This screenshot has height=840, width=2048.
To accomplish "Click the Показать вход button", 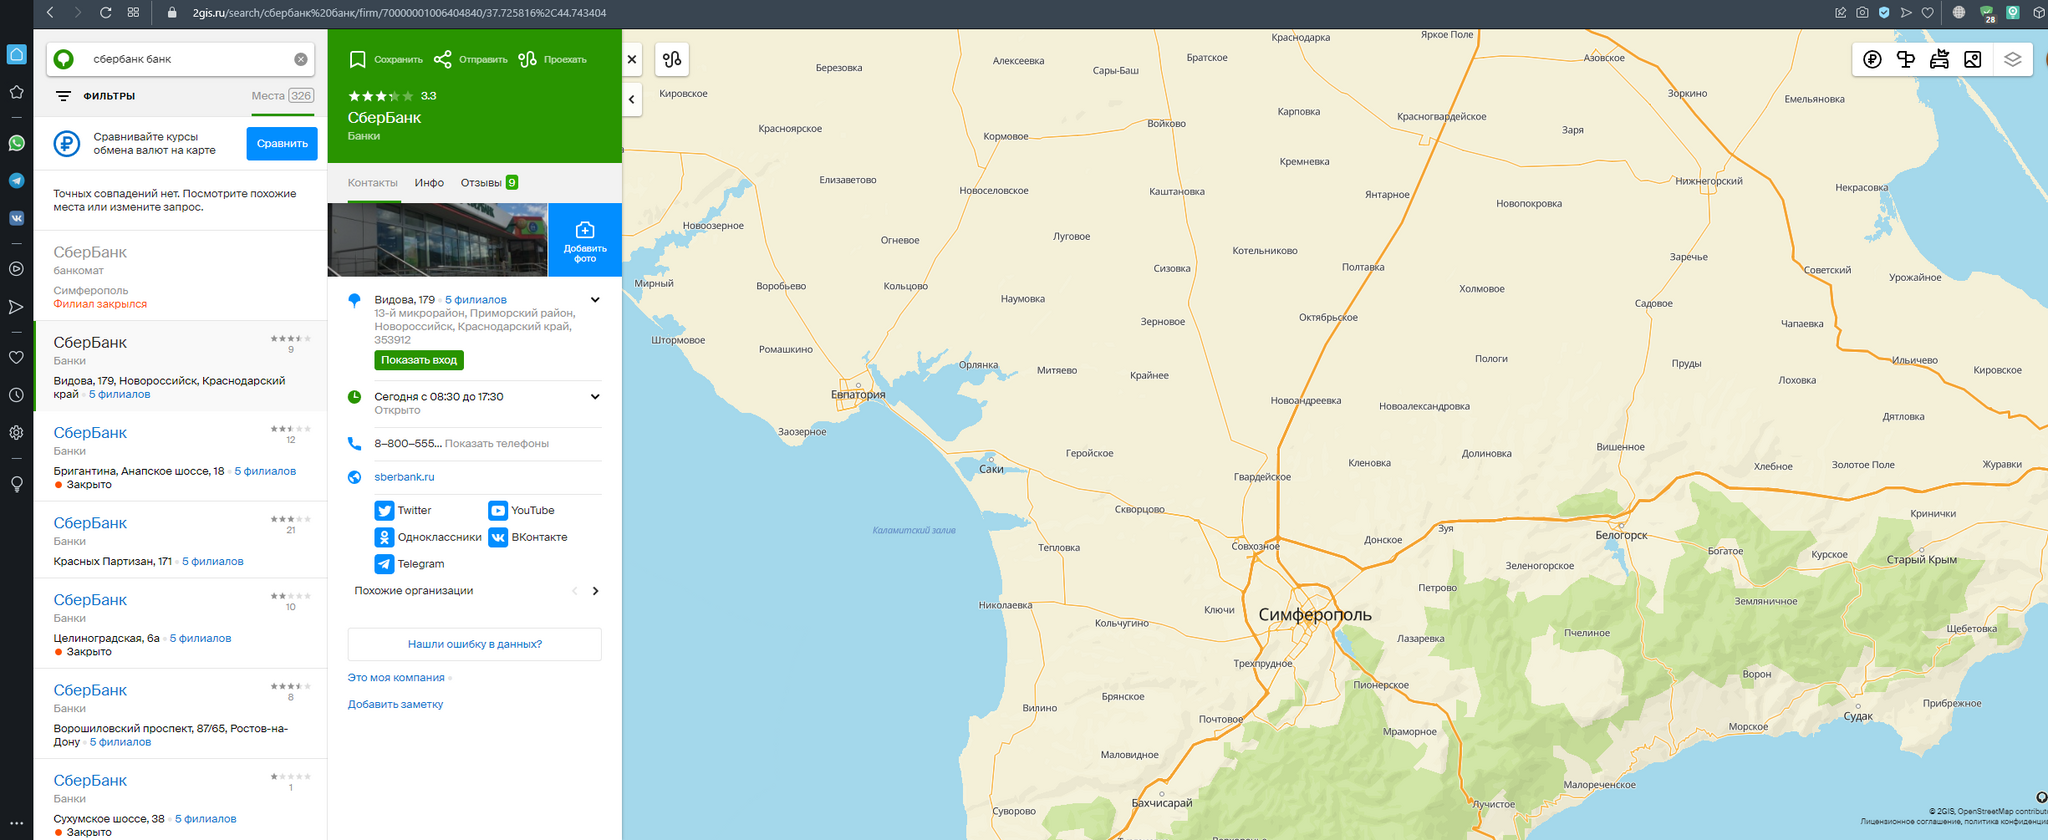I will [x=419, y=360].
